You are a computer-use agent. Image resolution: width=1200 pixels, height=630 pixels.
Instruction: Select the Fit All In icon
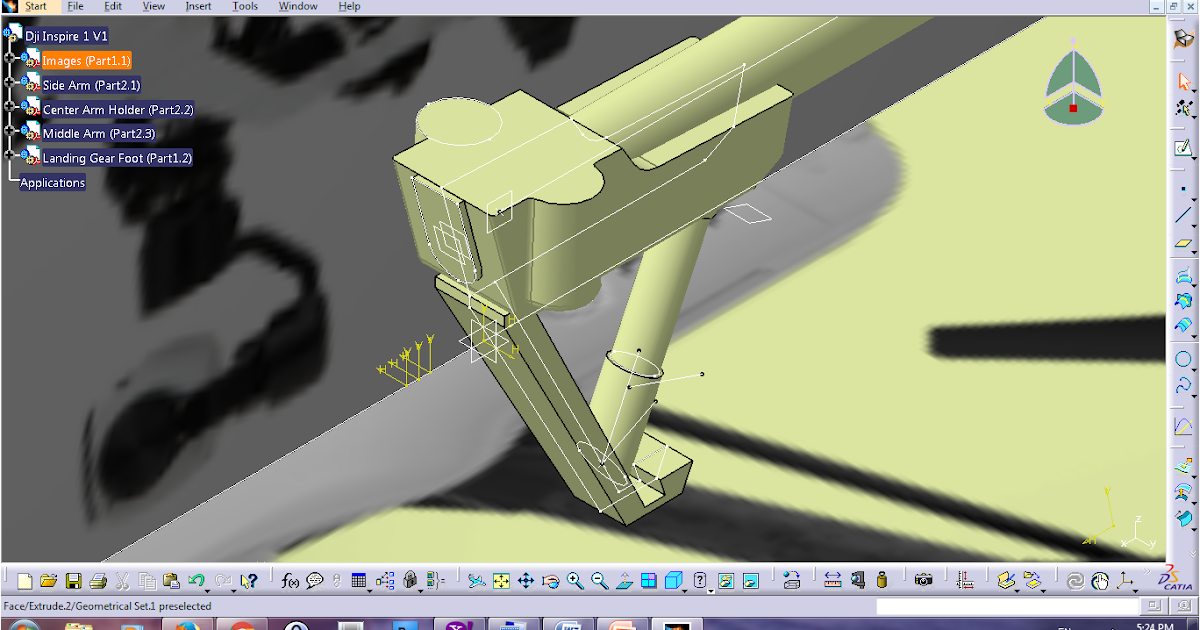point(500,578)
